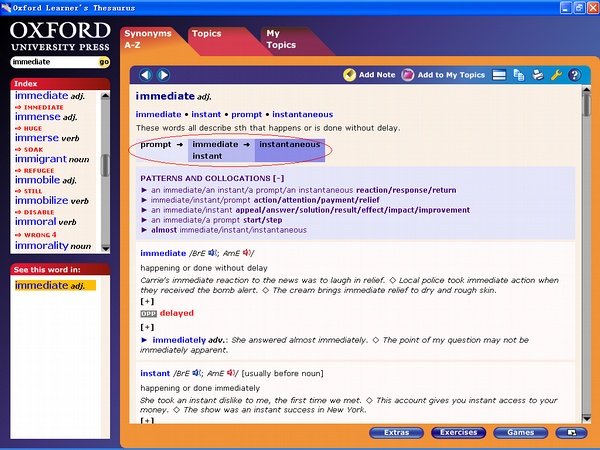600x450 pixels.
Task: Click the instantaneous synonym link in header
Action: coord(303,114)
